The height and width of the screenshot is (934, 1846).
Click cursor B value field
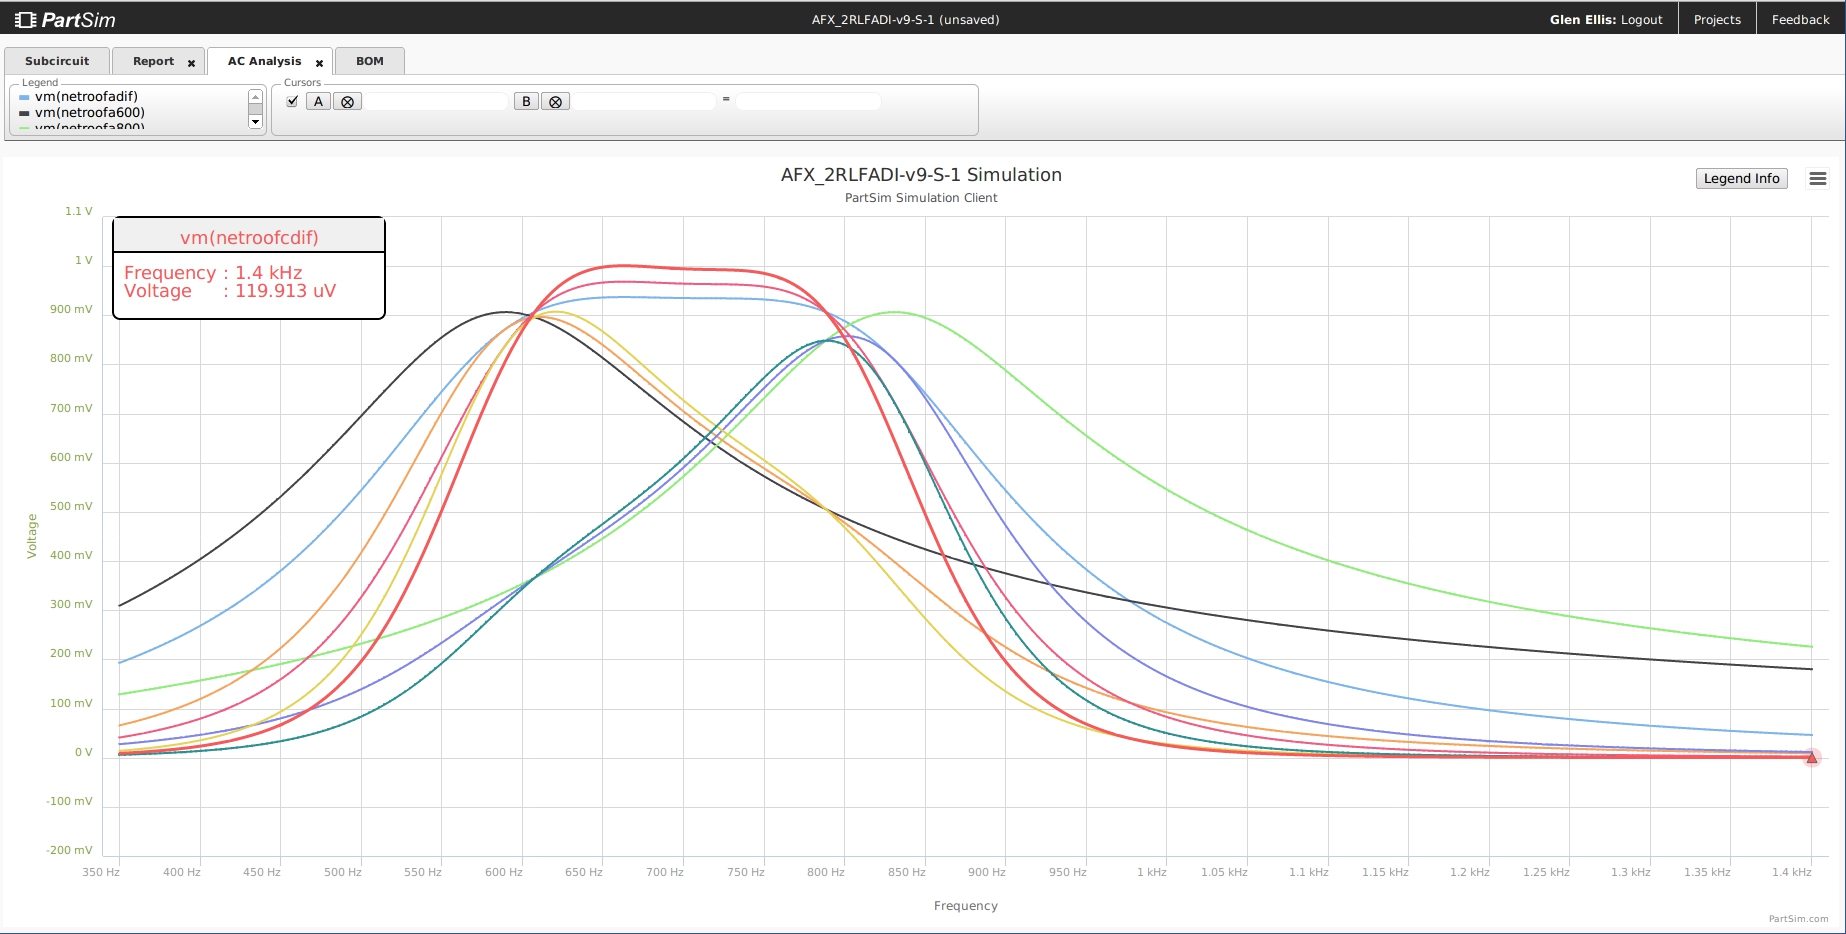644,101
